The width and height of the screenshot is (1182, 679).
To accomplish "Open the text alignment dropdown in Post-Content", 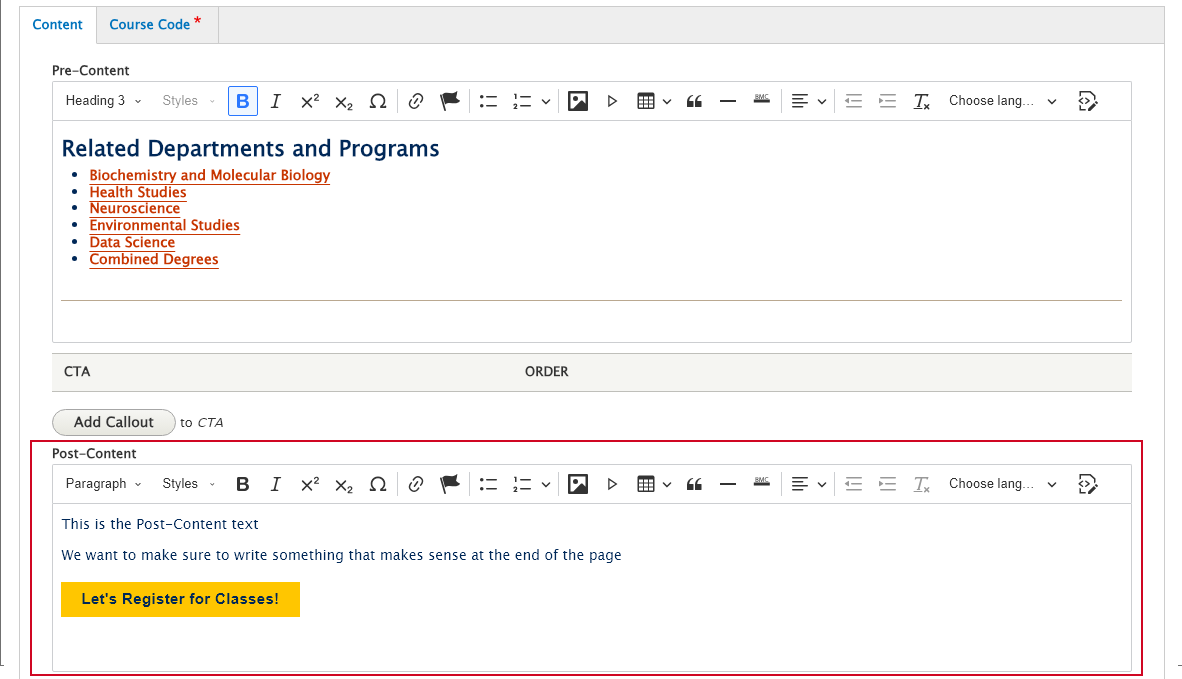I will coord(807,483).
